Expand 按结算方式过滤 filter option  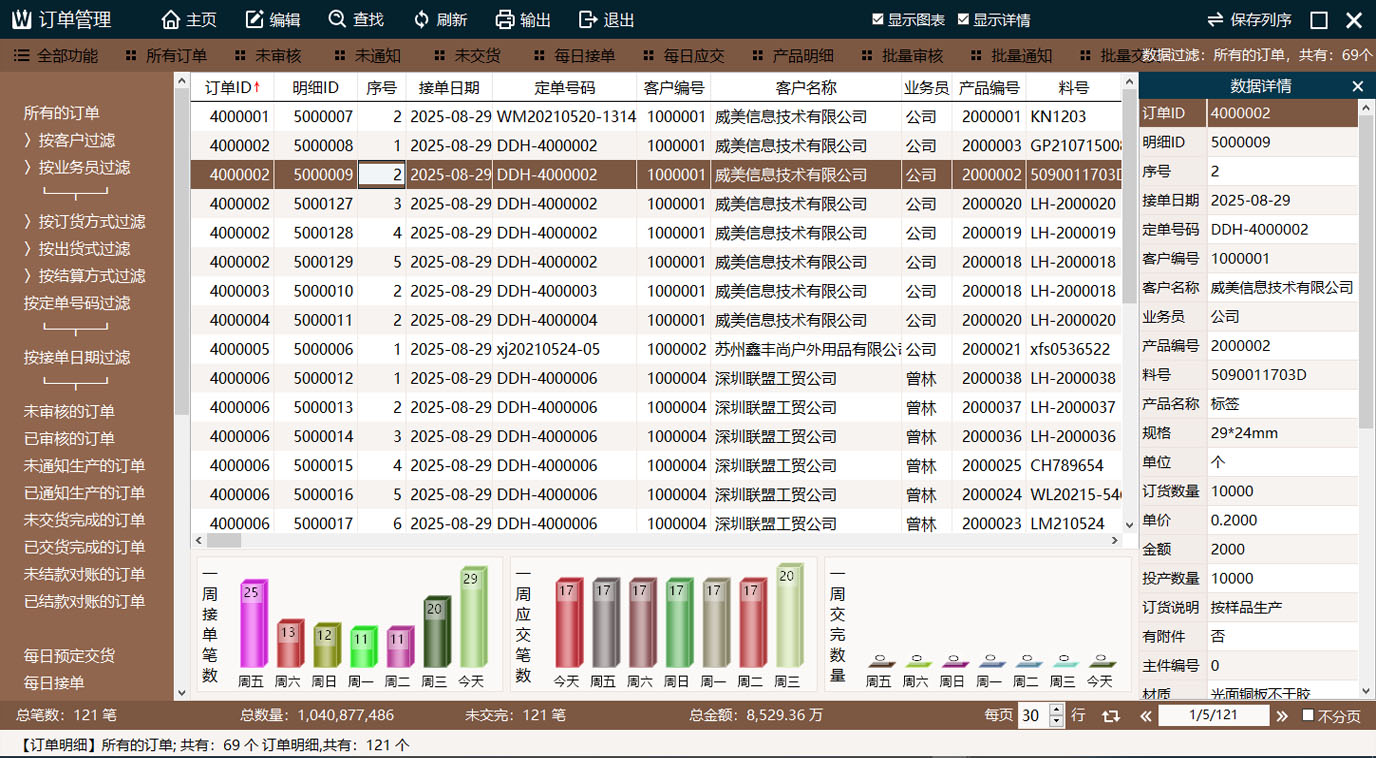click(85, 276)
